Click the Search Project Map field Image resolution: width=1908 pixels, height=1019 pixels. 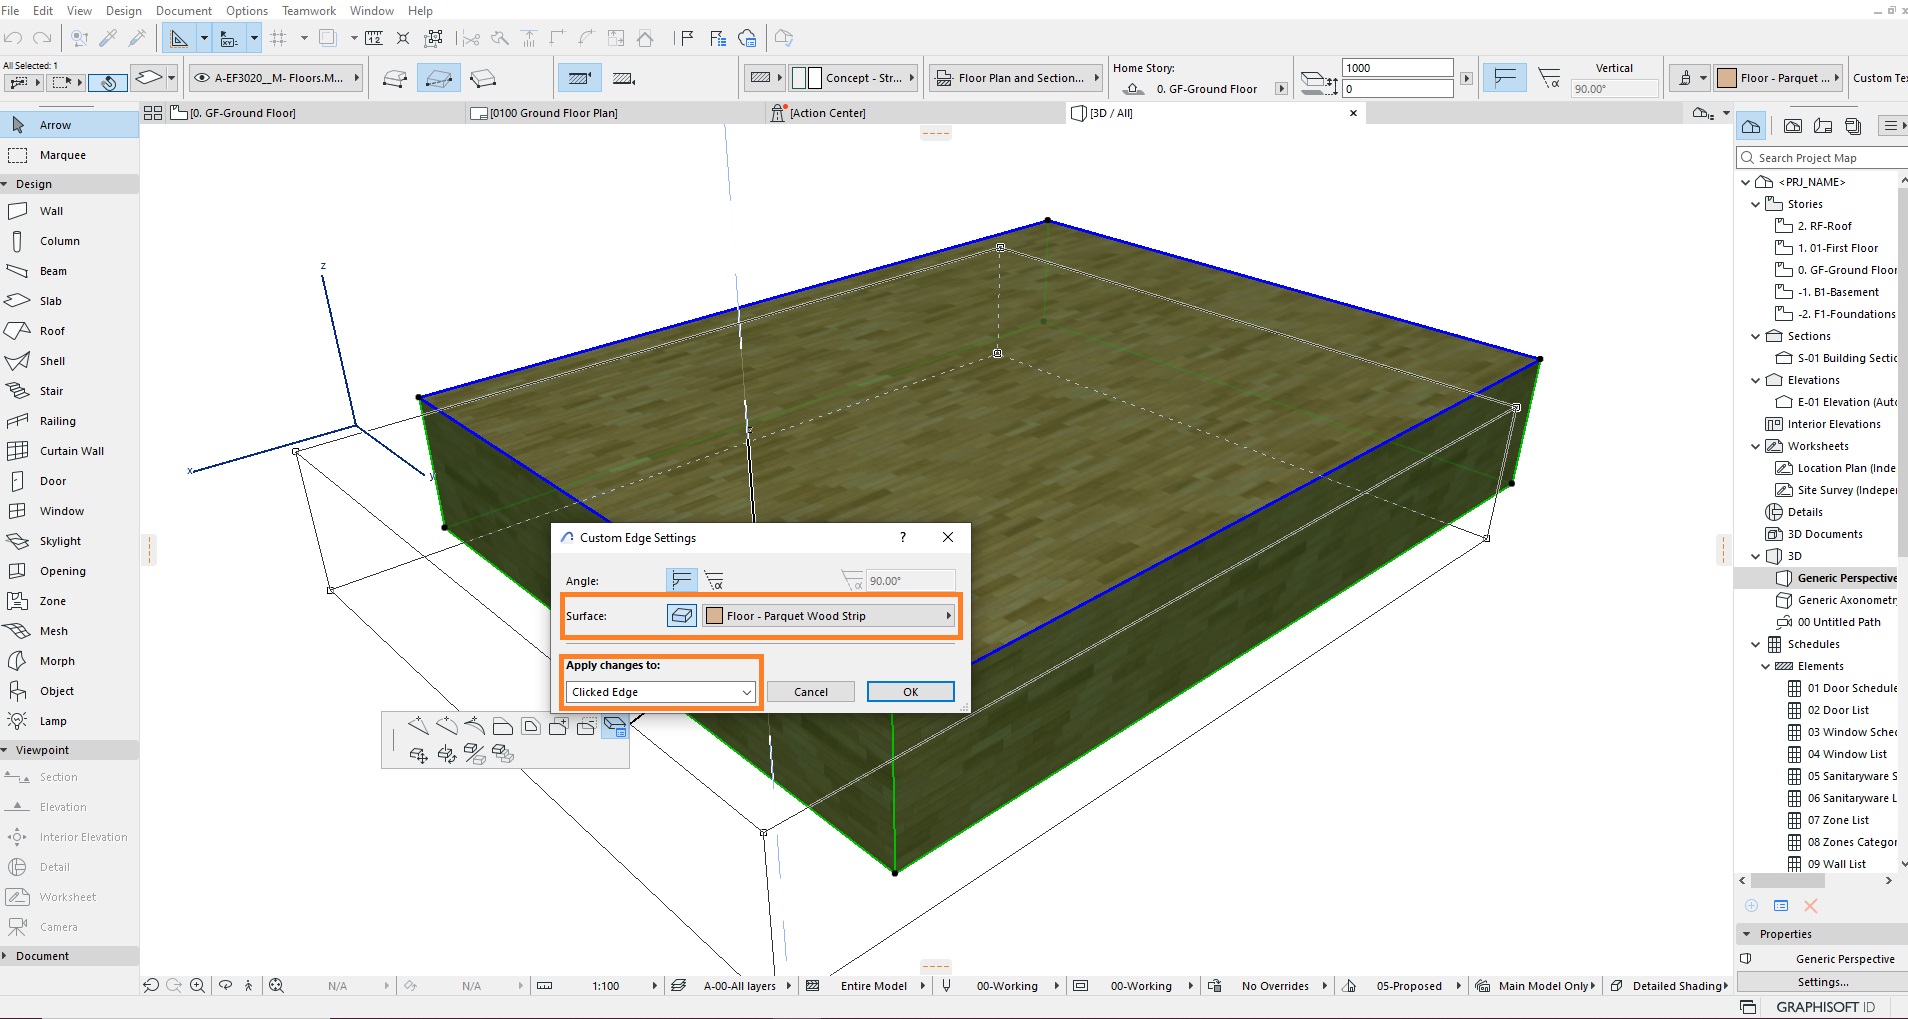click(1822, 158)
